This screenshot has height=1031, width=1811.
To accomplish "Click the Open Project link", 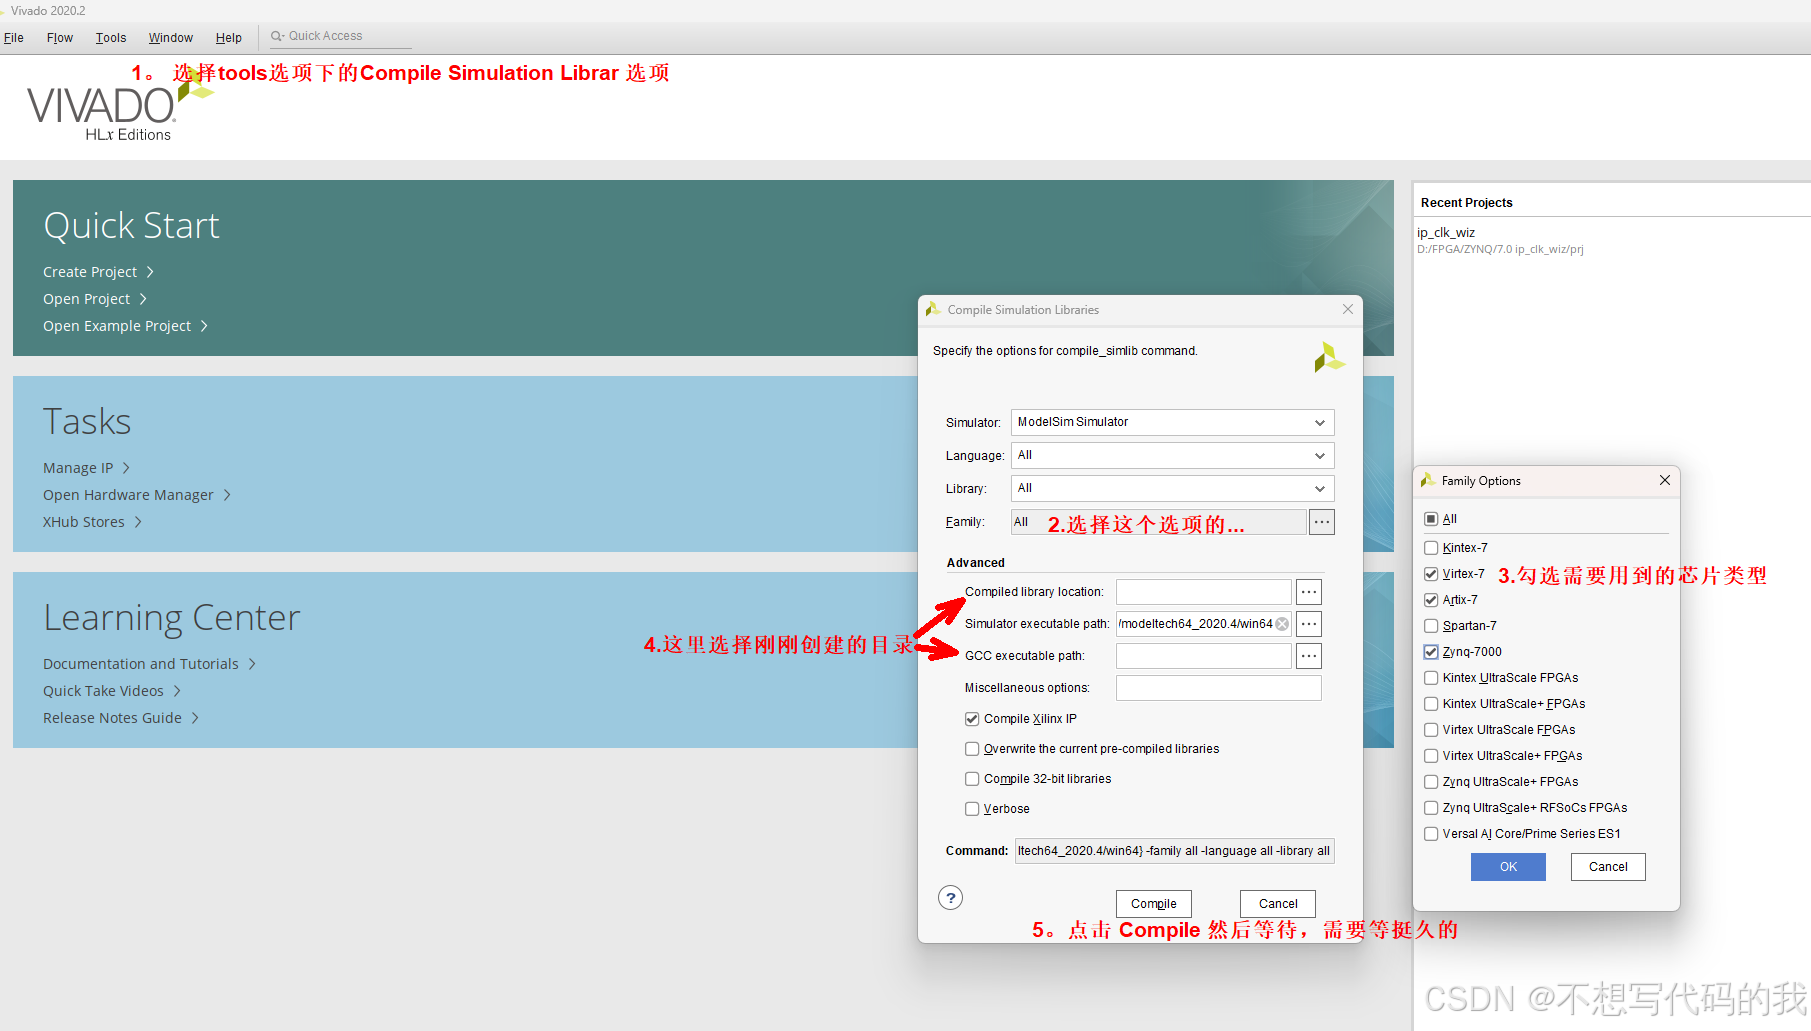I will point(95,299).
